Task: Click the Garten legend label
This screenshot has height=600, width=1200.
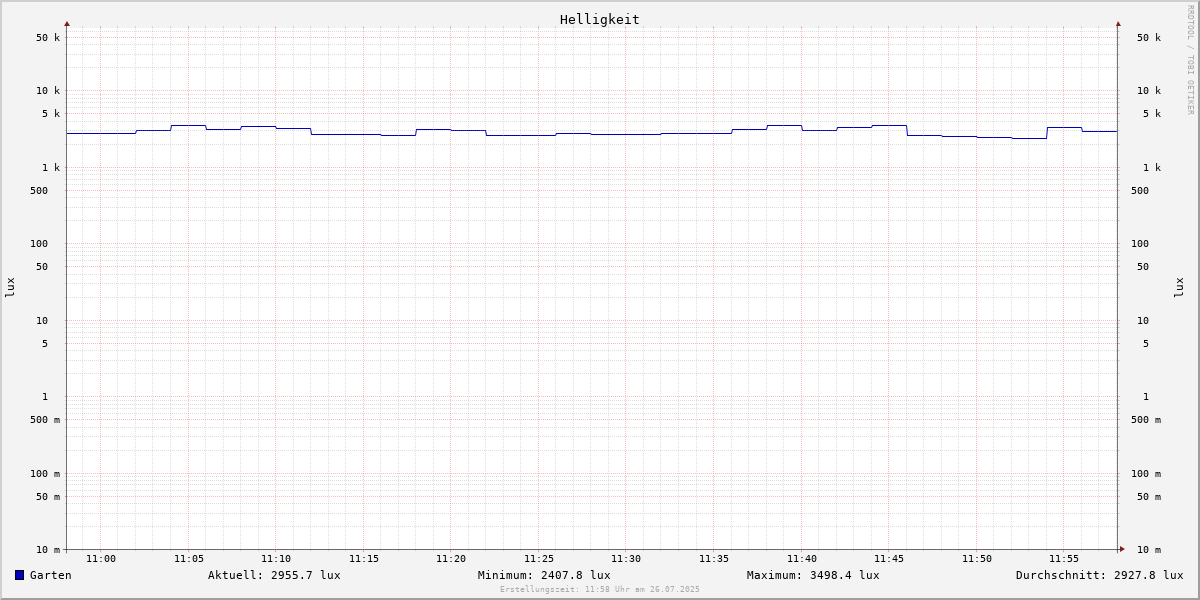Action: [51, 575]
